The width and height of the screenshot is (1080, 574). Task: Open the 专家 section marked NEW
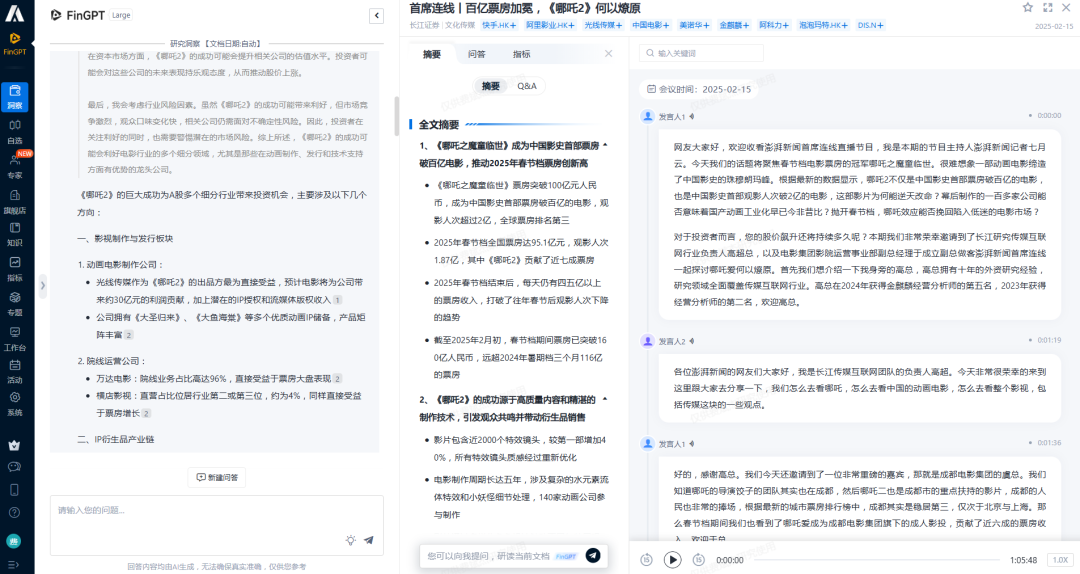pos(14,166)
